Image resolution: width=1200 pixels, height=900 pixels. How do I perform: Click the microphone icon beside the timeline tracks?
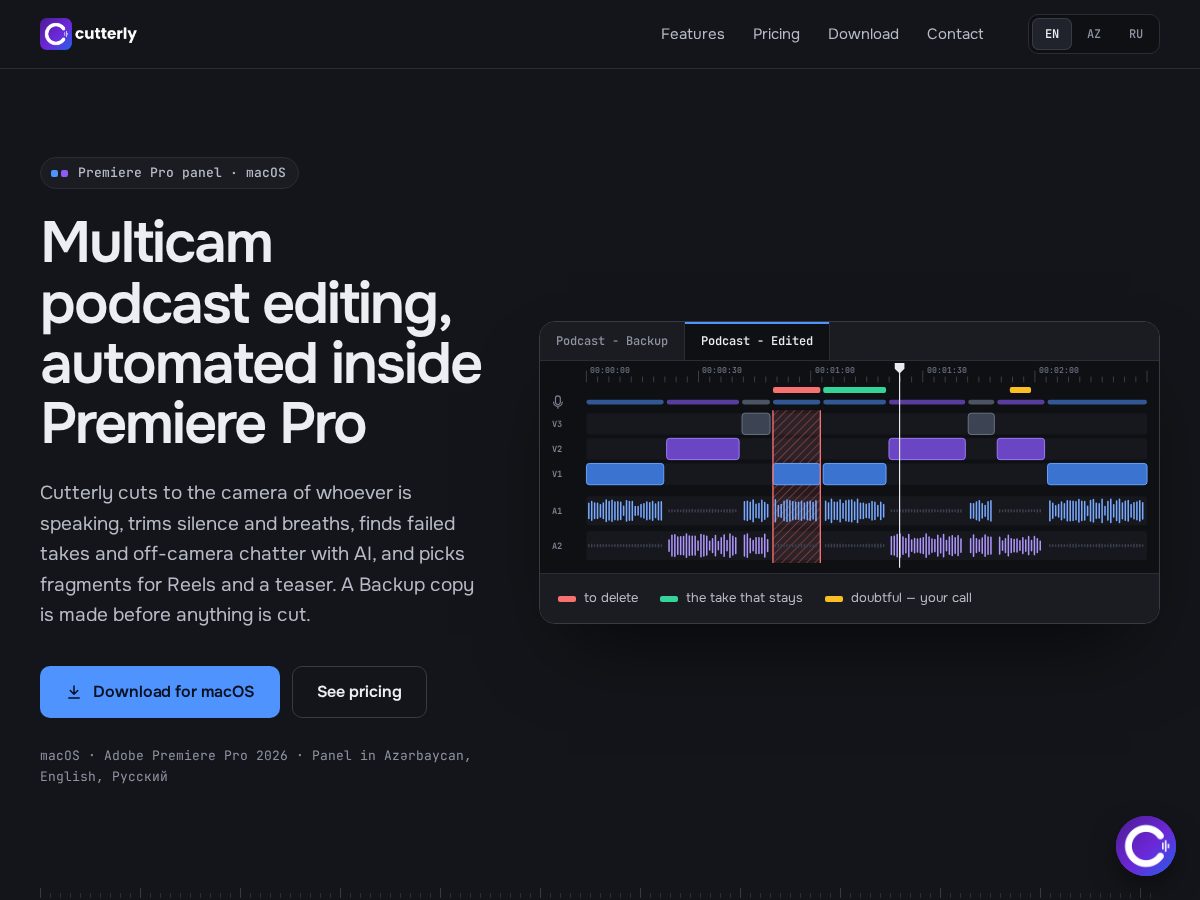pyautogui.click(x=558, y=402)
